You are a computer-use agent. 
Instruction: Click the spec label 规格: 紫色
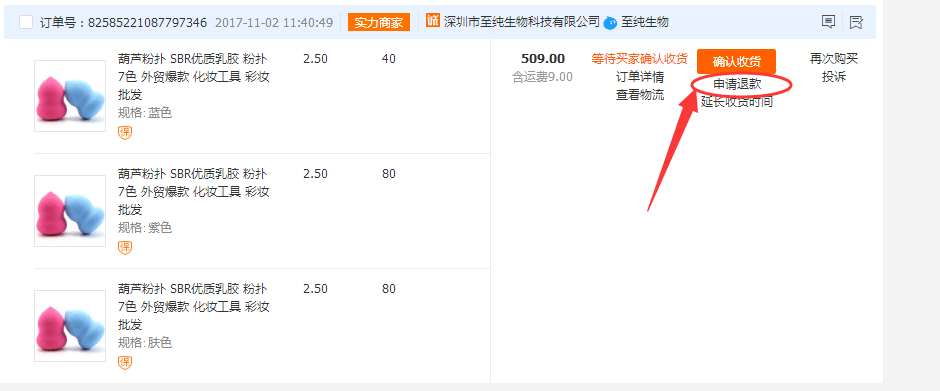tap(144, 228)
